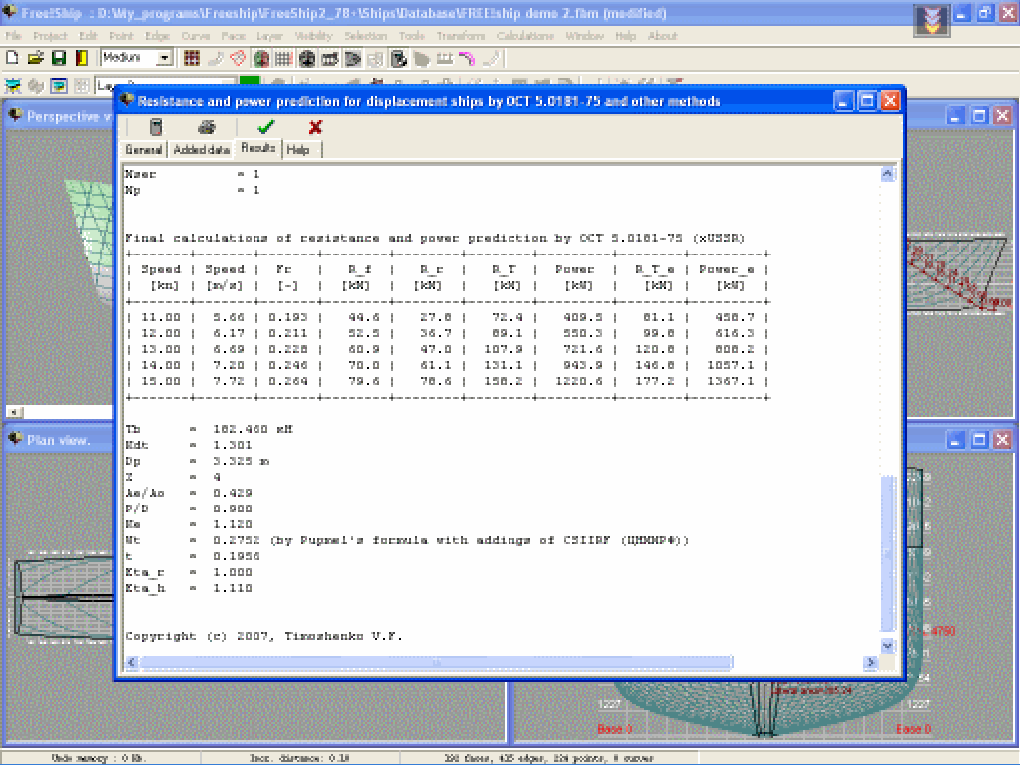The image size is (1020, 765).
Task: Click the 'Incr. distance: 0.10' status entry
Action: [x=299, y=758]
